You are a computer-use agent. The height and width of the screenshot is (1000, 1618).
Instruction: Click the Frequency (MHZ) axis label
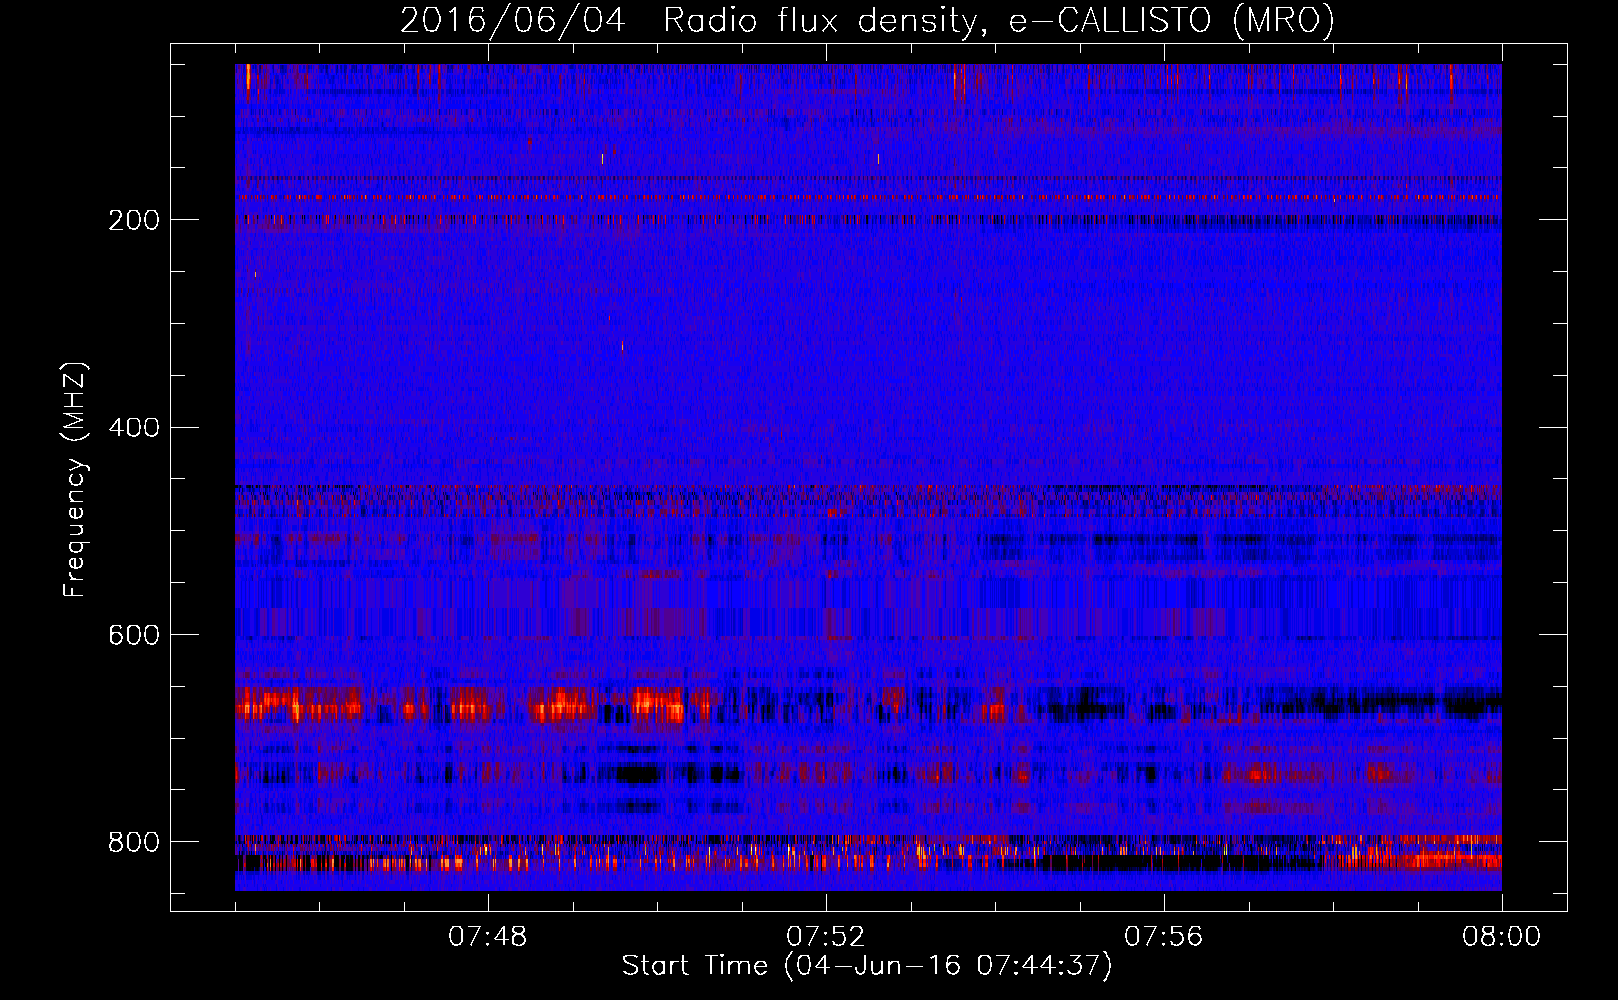coord(75,479)
